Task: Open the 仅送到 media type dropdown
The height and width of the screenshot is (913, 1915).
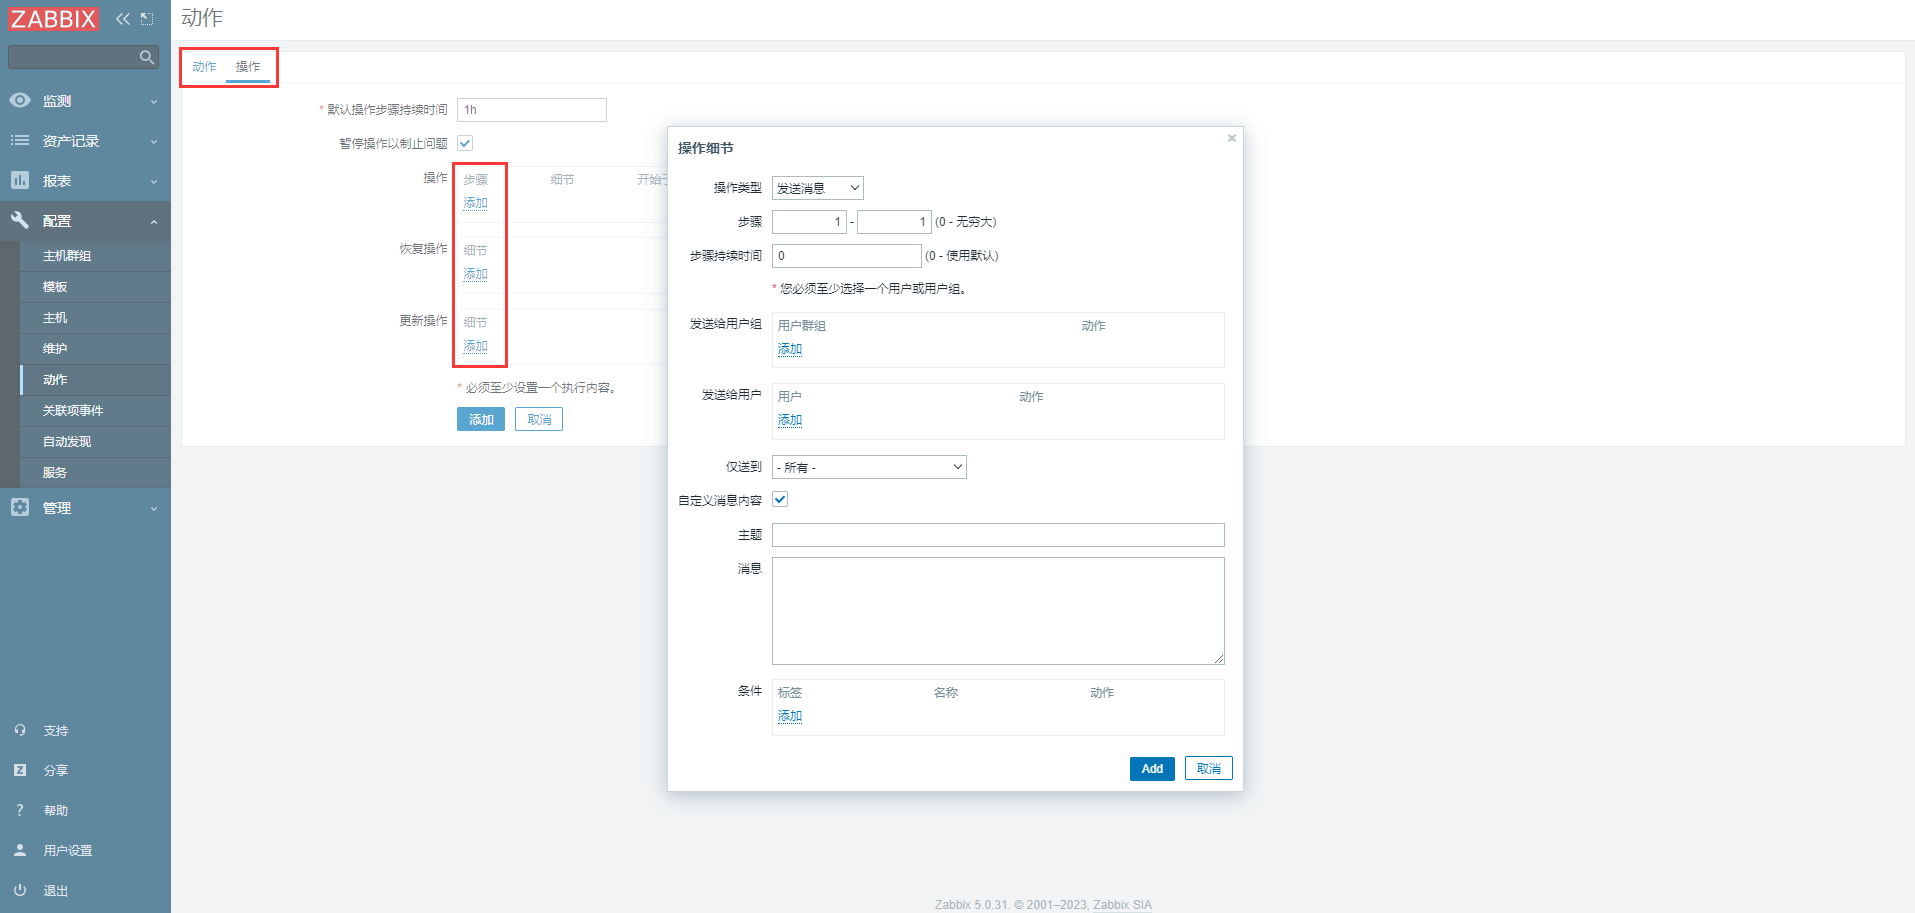Action: [x=869, y=467]
